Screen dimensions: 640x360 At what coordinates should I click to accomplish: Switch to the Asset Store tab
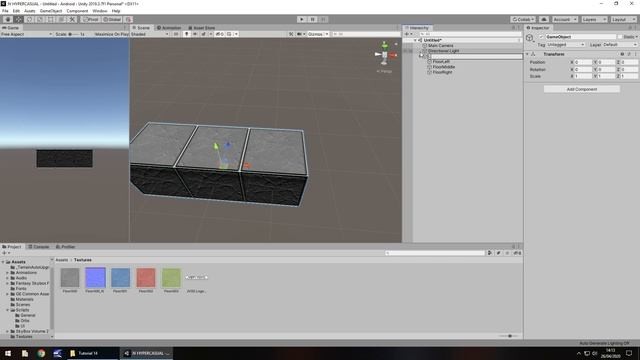click(x=202, y=28)
